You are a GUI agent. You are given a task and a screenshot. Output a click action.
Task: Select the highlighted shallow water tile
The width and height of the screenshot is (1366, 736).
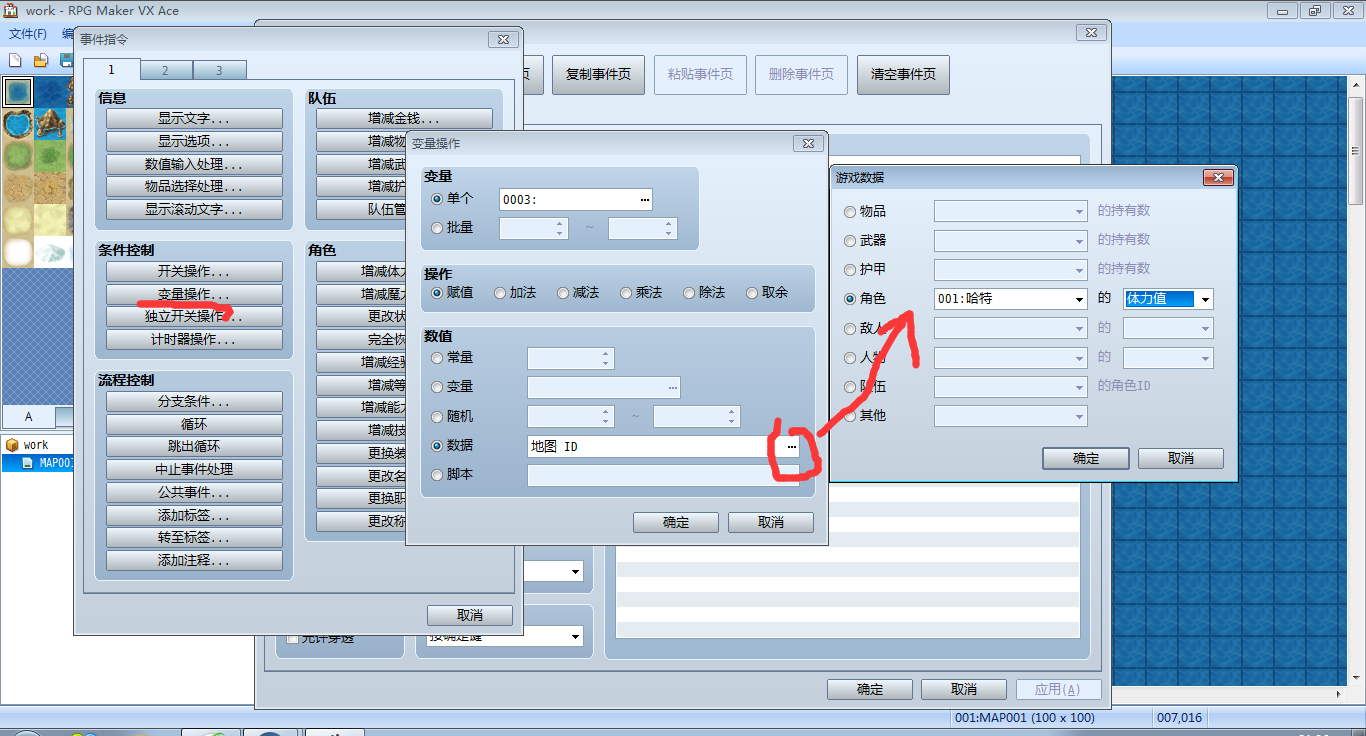(17, 92)
